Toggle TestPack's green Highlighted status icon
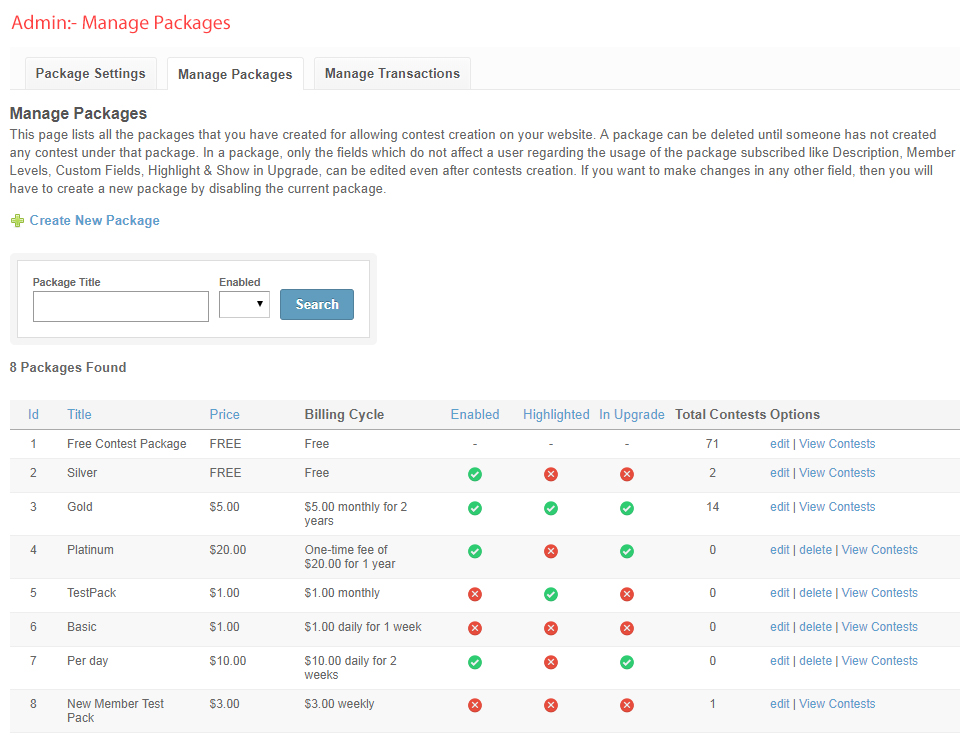968x743 pixels. tap(551, 594)
